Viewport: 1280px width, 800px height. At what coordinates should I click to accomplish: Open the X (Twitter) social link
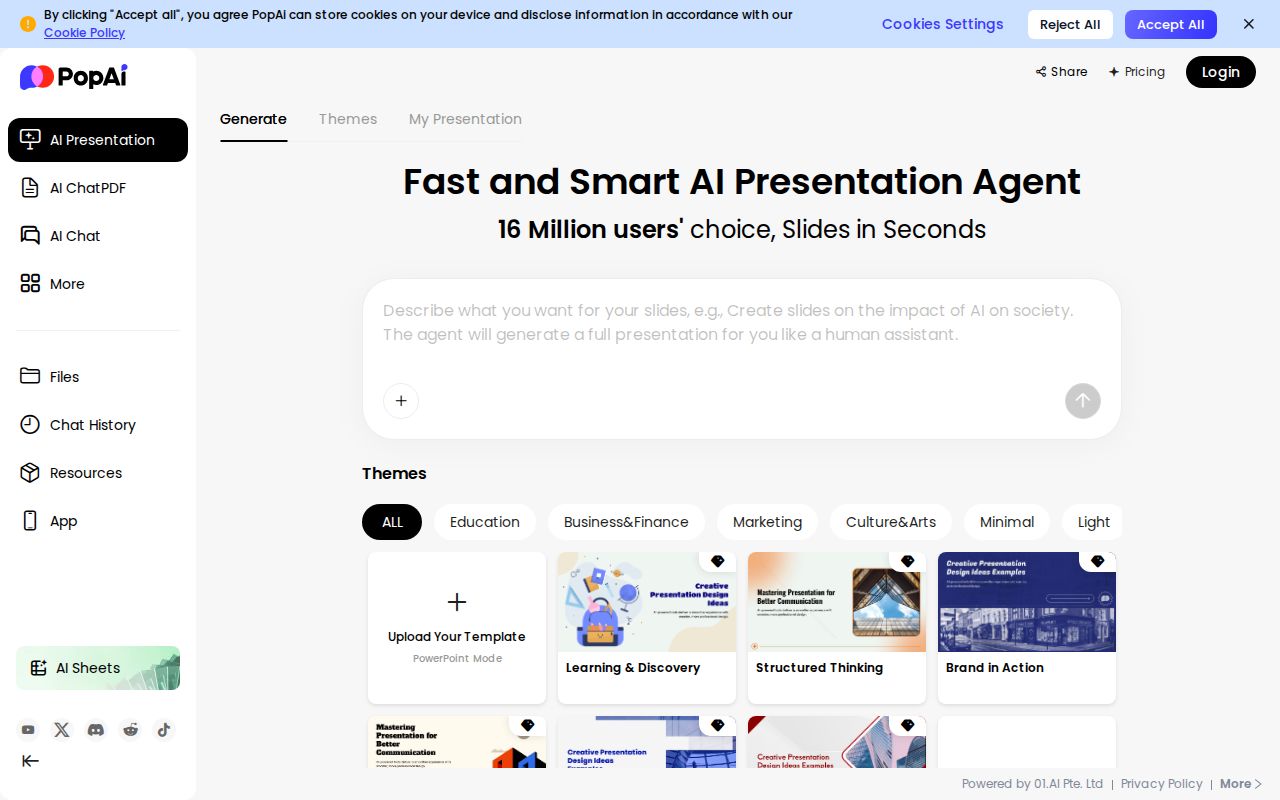62,730
